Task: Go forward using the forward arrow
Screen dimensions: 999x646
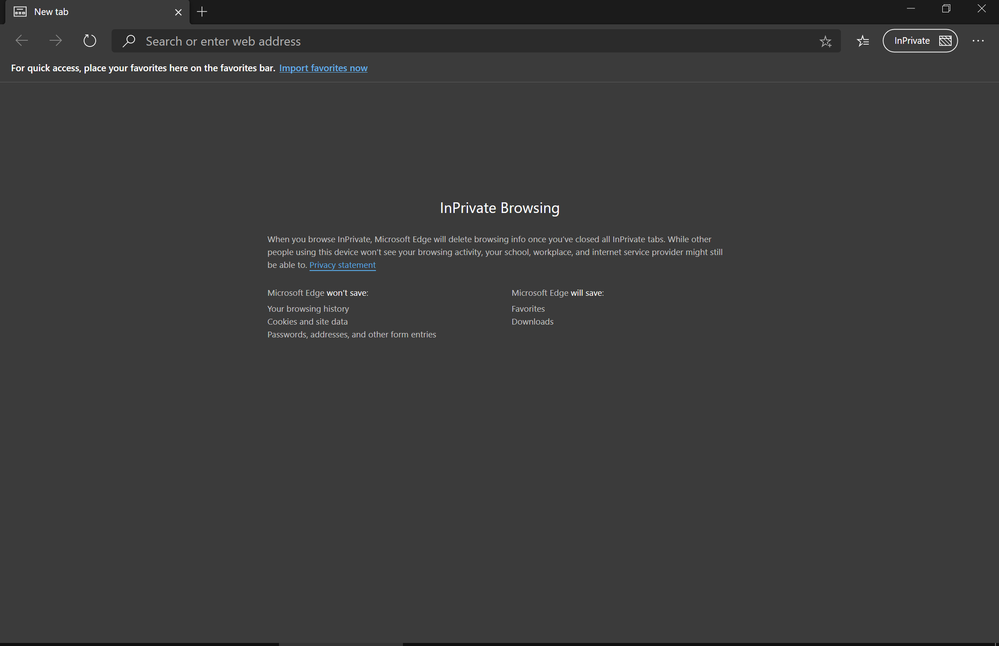Action: [56, 41]
